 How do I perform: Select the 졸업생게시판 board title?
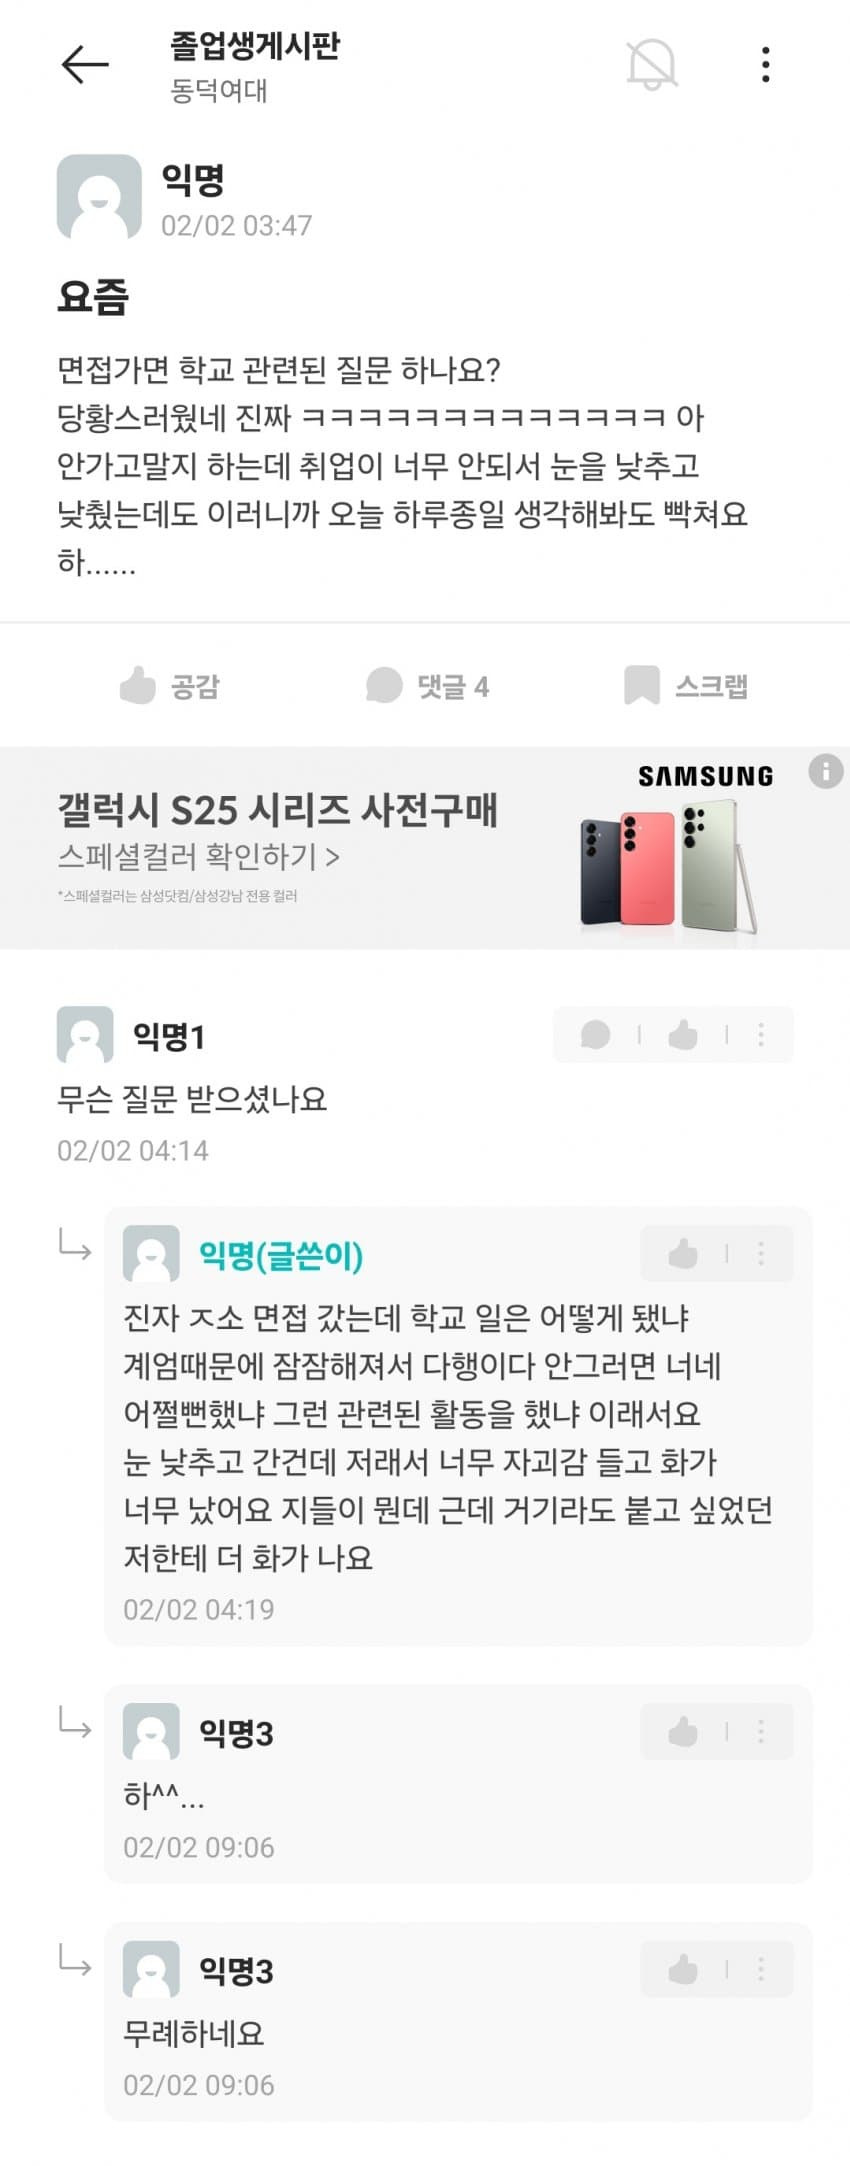(x=255, y=45)
